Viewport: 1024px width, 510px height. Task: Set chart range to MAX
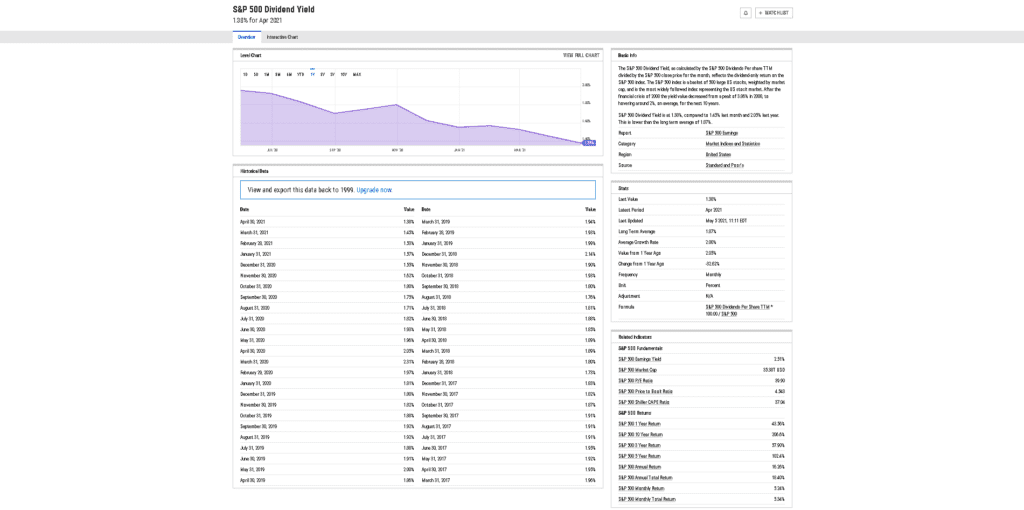357,74
